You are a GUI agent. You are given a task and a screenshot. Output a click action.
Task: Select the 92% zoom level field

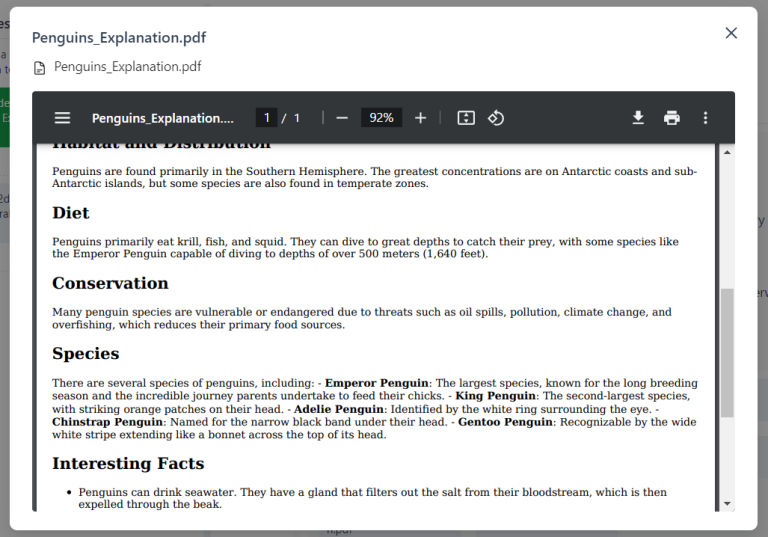pyautogui.click(x=381, y=118)
